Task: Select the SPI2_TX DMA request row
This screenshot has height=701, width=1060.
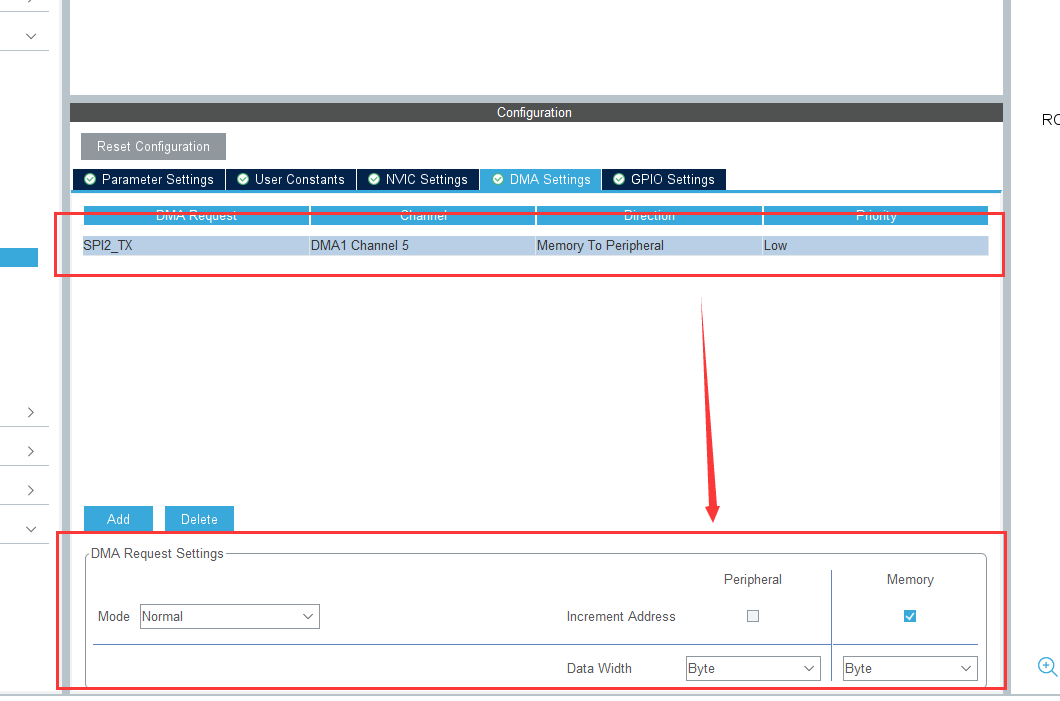Action: pyautogui.click(x=535, y=245)
